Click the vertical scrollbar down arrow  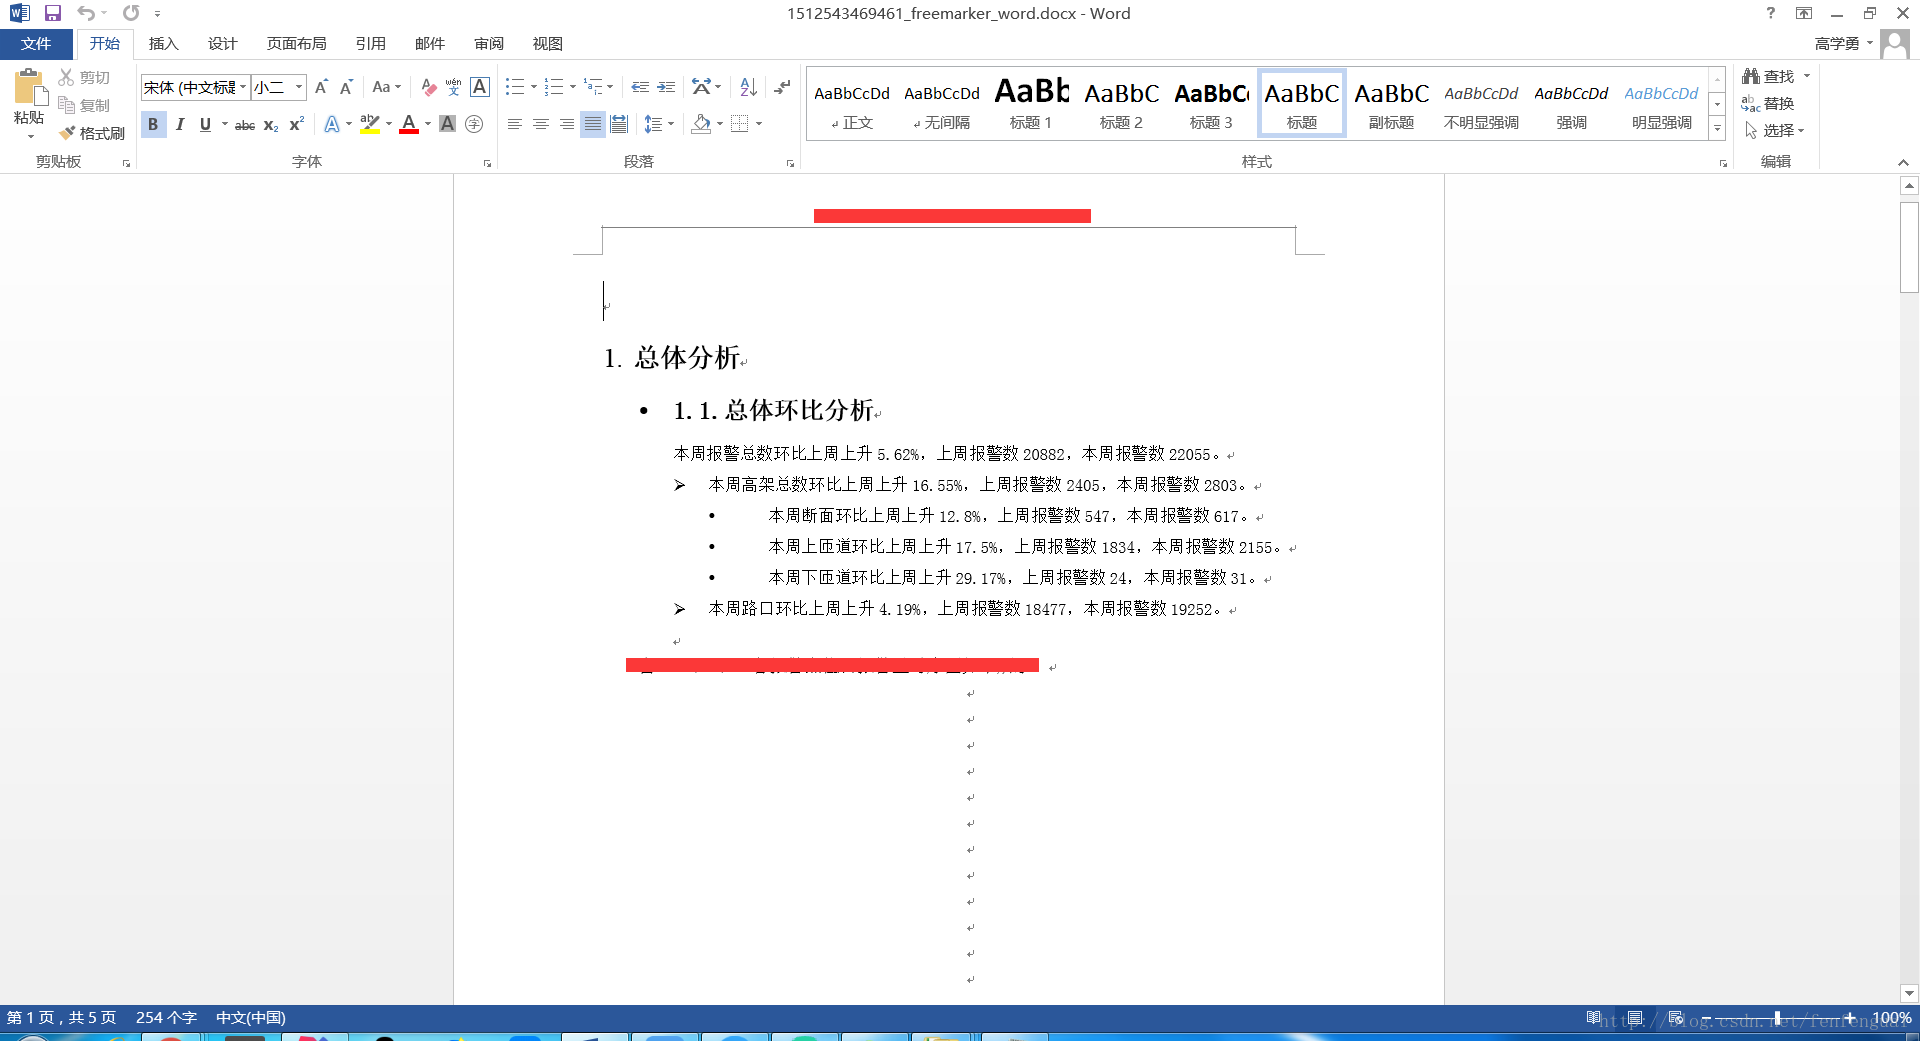[x=1909, y=993]
